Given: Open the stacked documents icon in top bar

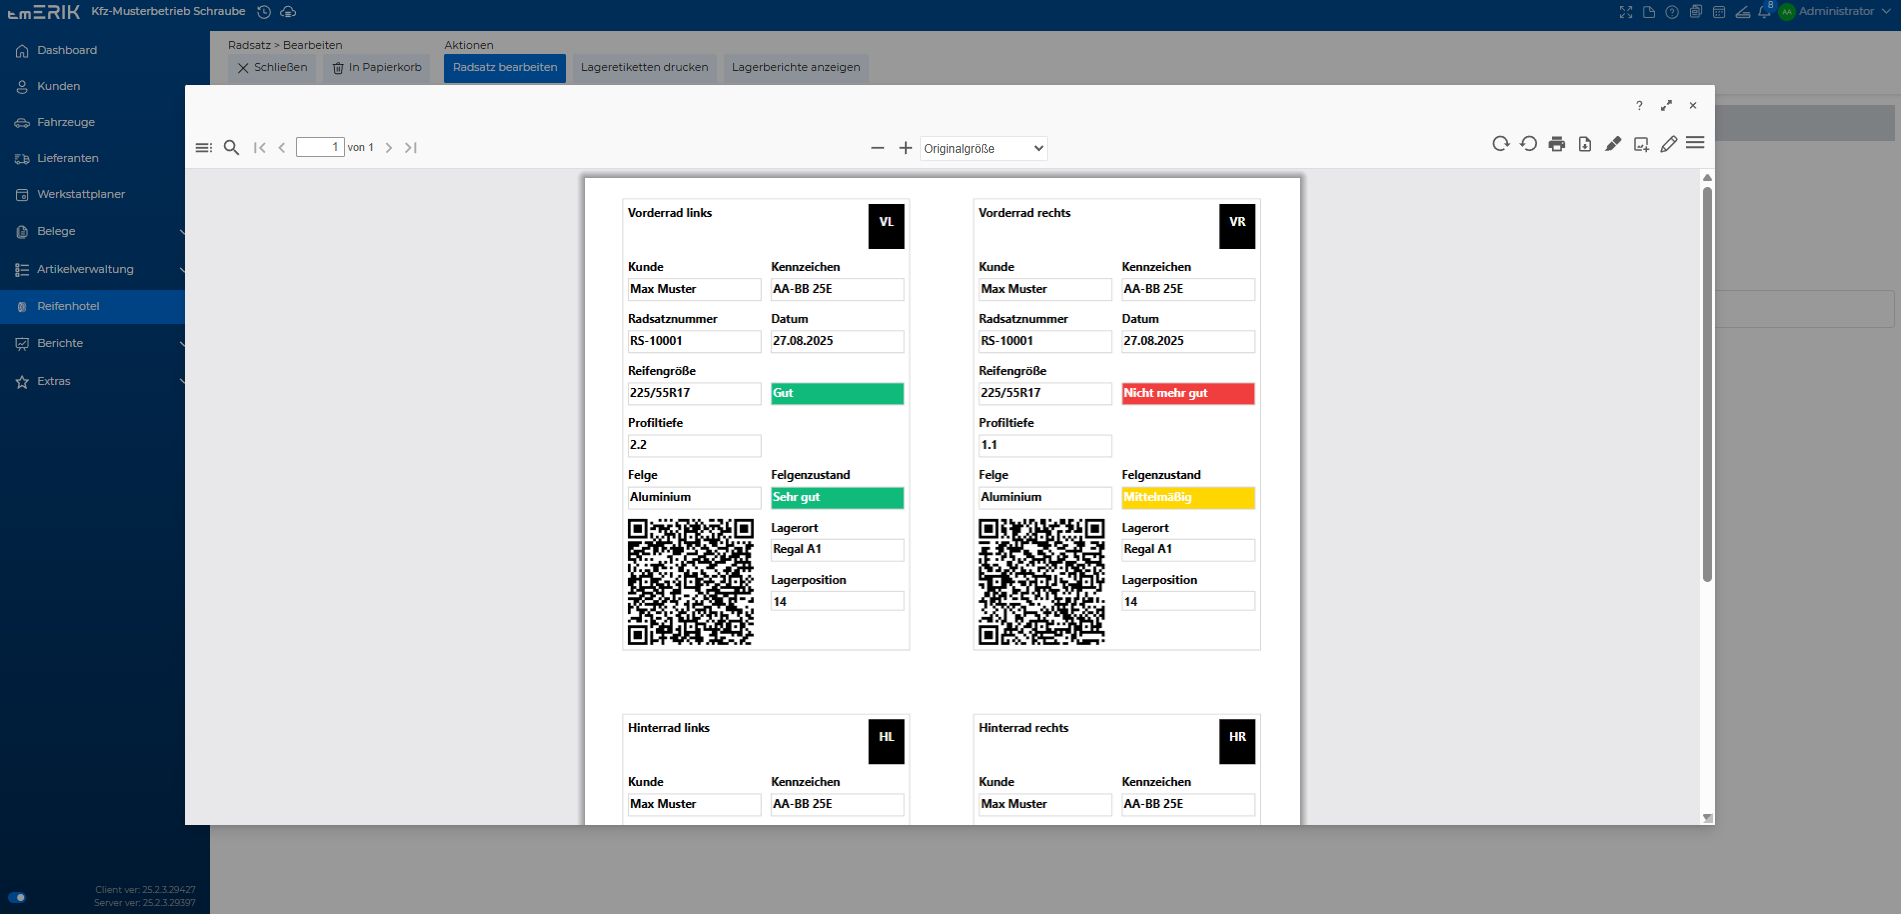Looking at the screenshot, I should coord(1696,12).
